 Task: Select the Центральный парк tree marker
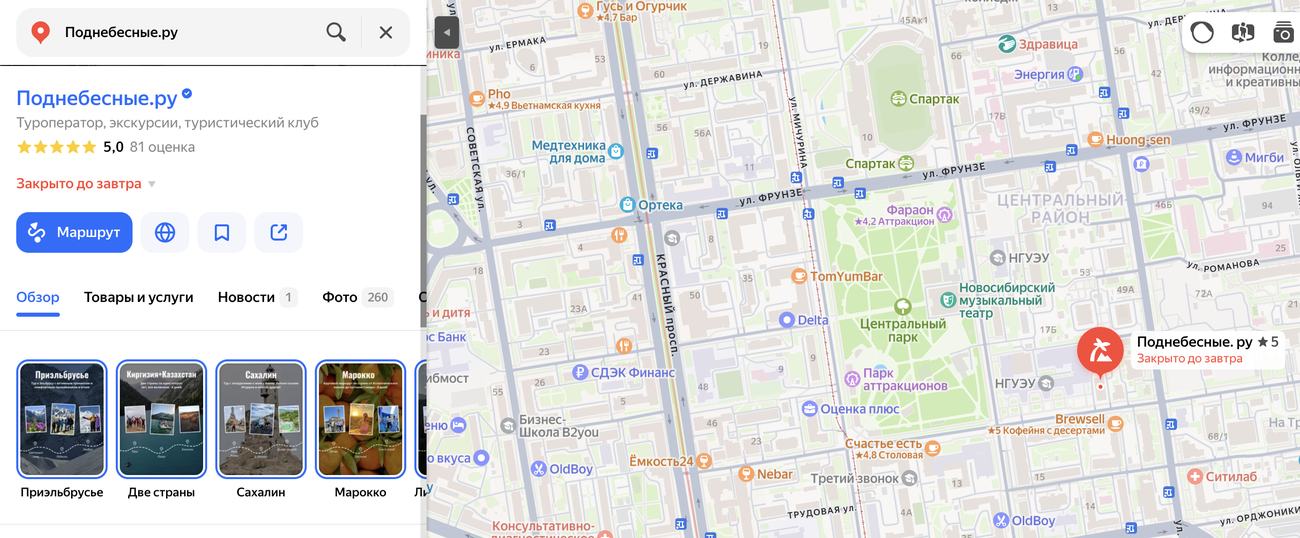[903, 307]
